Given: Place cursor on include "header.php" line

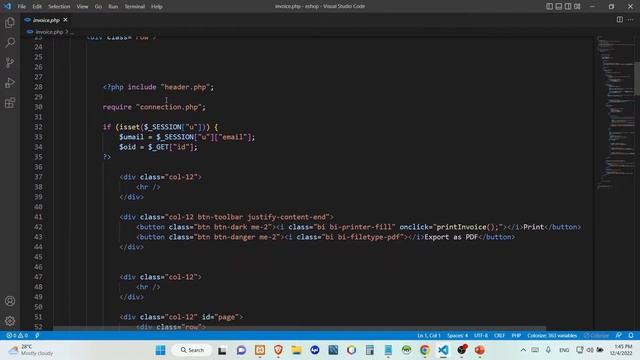Looking at the screenshot, I should tap(158, 87).
